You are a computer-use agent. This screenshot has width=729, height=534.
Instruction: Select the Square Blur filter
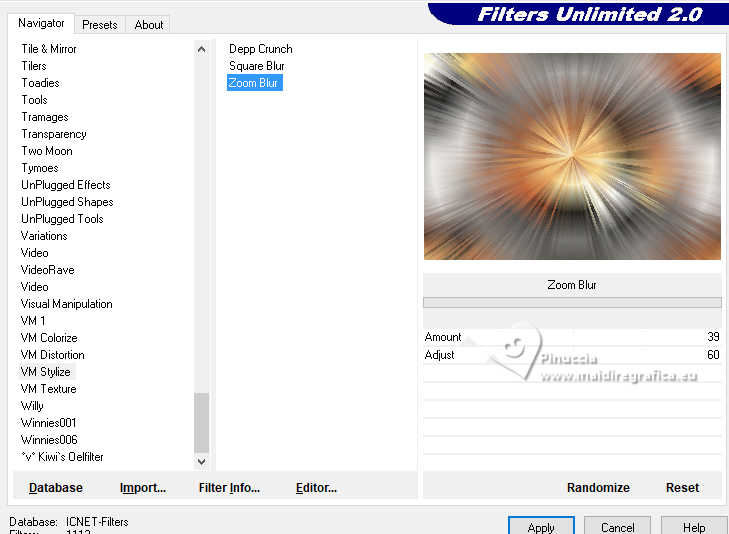[257, 66]
